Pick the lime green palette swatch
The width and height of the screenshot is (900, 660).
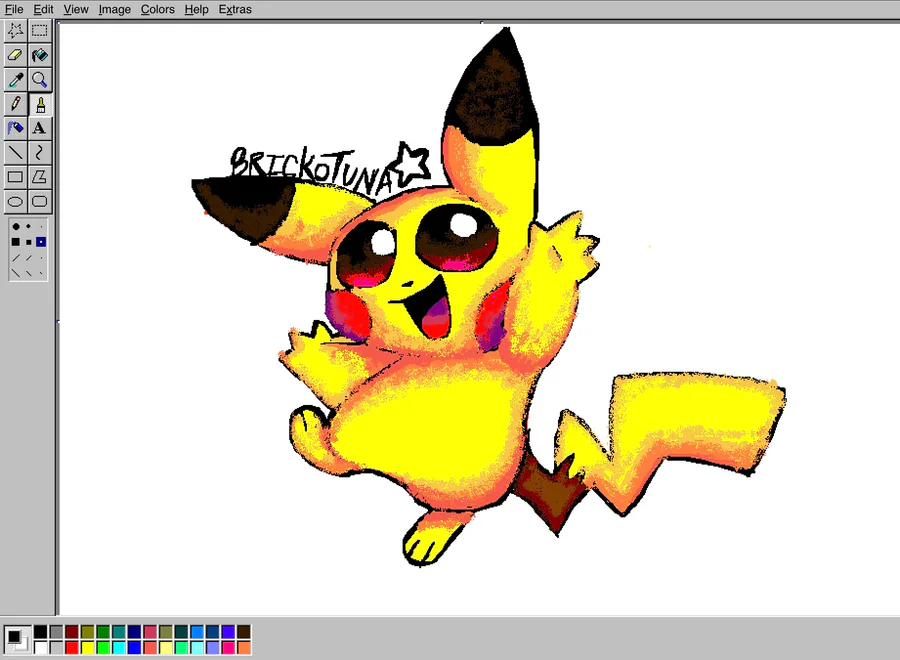coord(103,648)
